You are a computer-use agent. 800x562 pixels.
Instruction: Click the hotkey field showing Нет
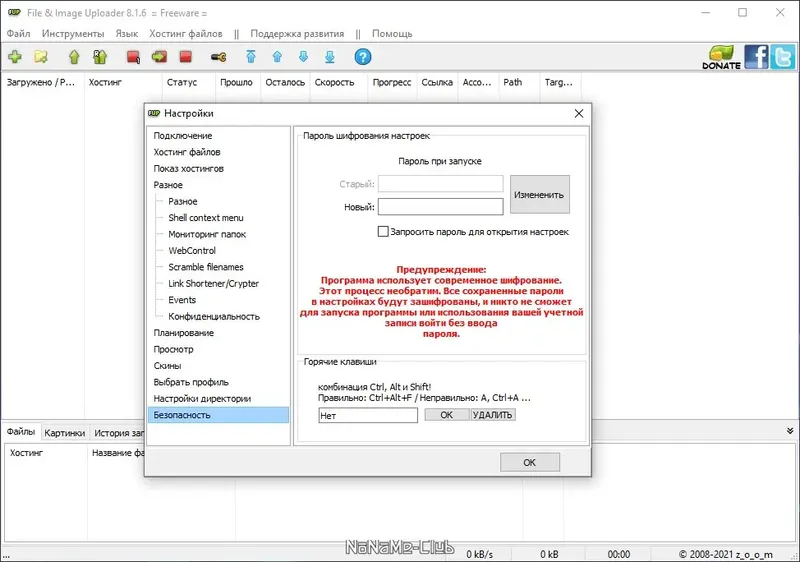(x=368, y=416)
